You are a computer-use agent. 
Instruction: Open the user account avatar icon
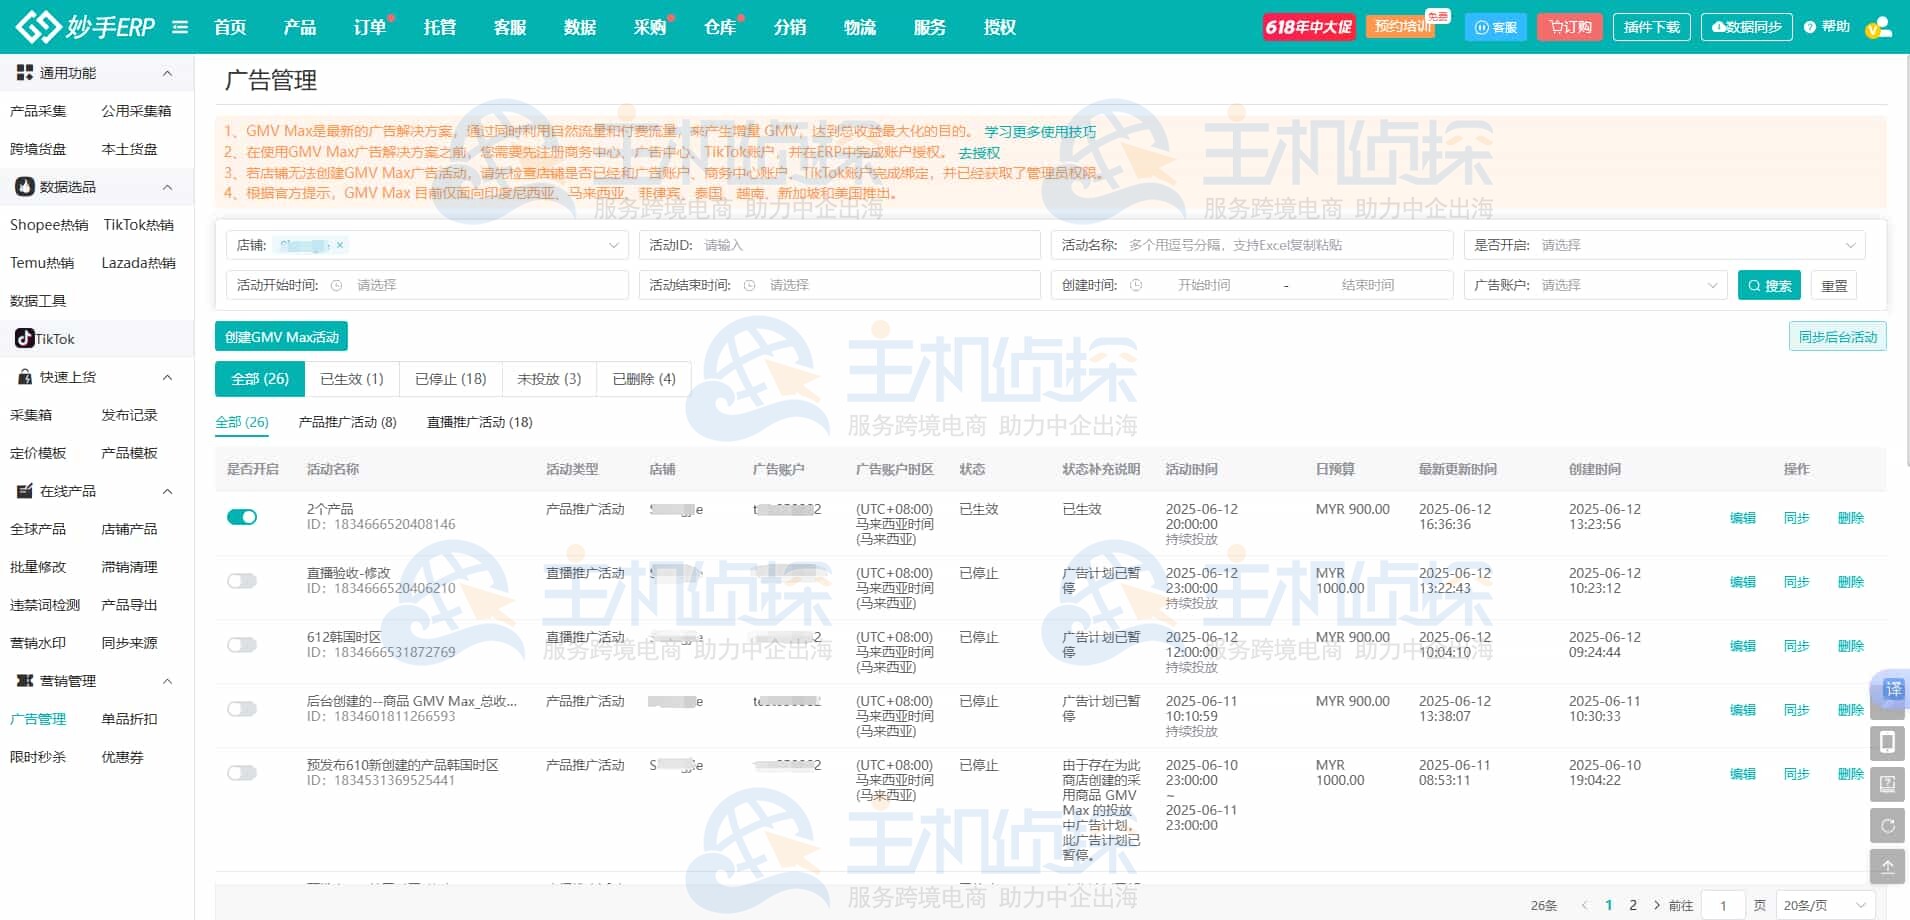coord(1878,27)
